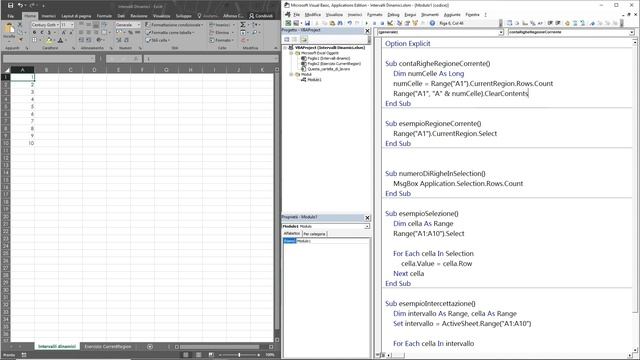
Task: Open the File tab in Excel ribbon
Action: coord(11,16)
